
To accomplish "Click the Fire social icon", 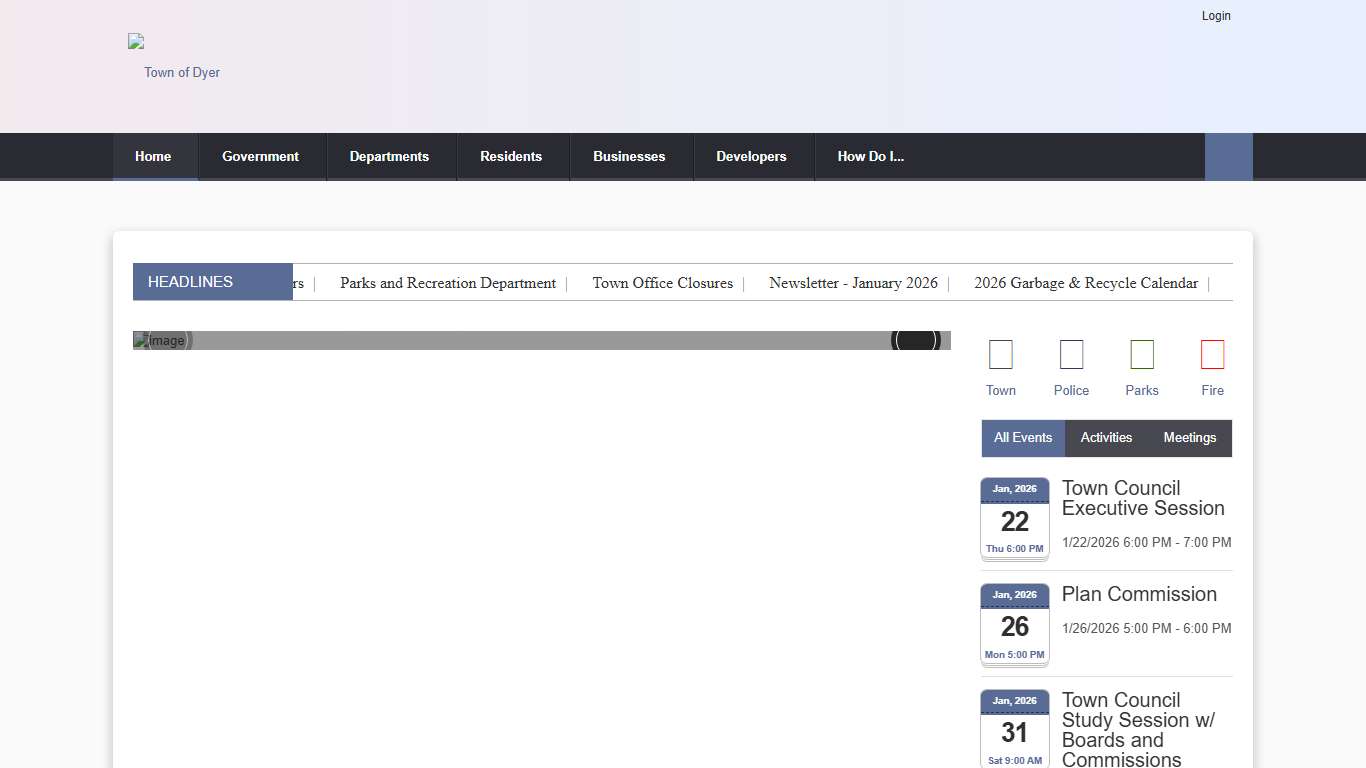I will 1212,355.
